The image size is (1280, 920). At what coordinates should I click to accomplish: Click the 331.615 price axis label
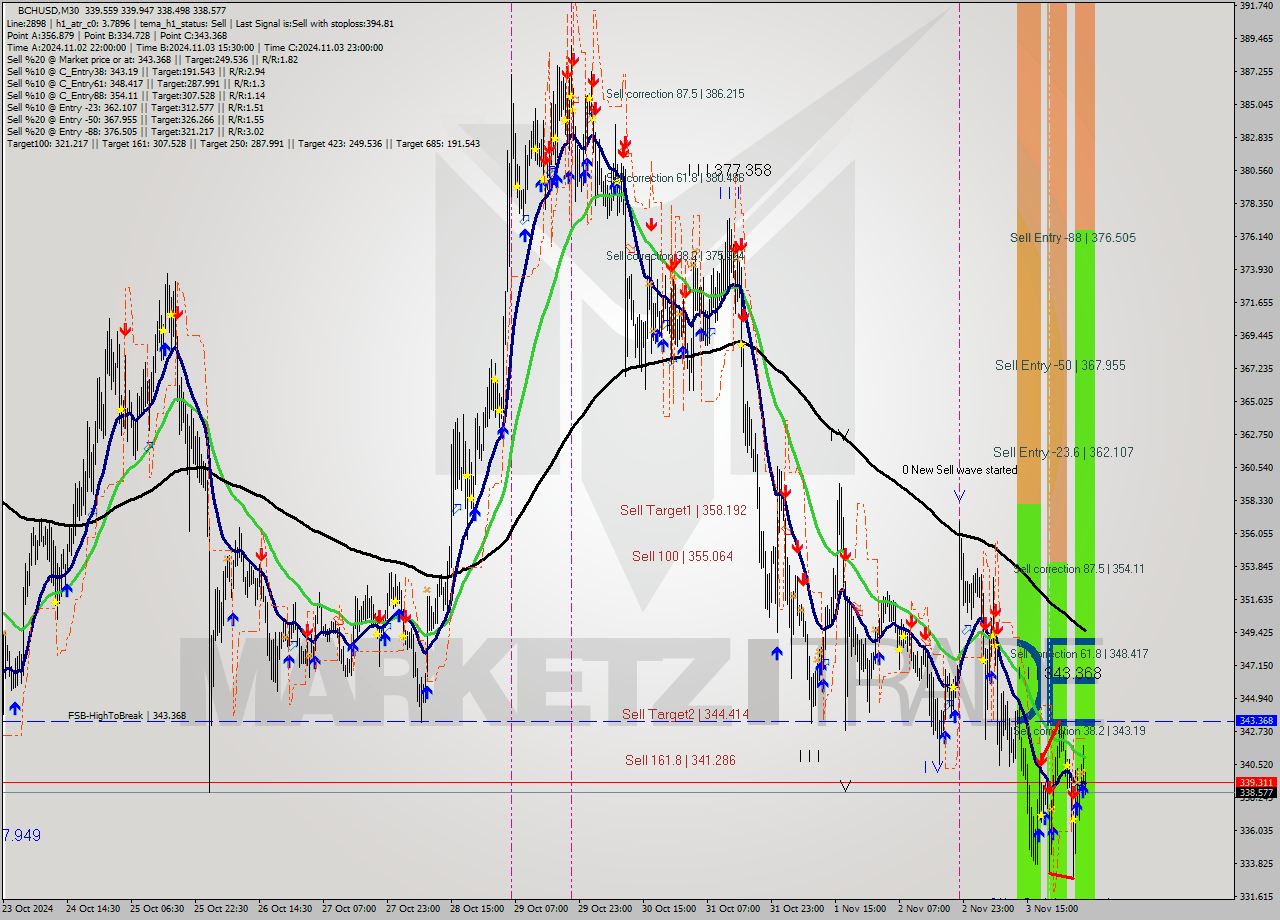click(1256, 895)
